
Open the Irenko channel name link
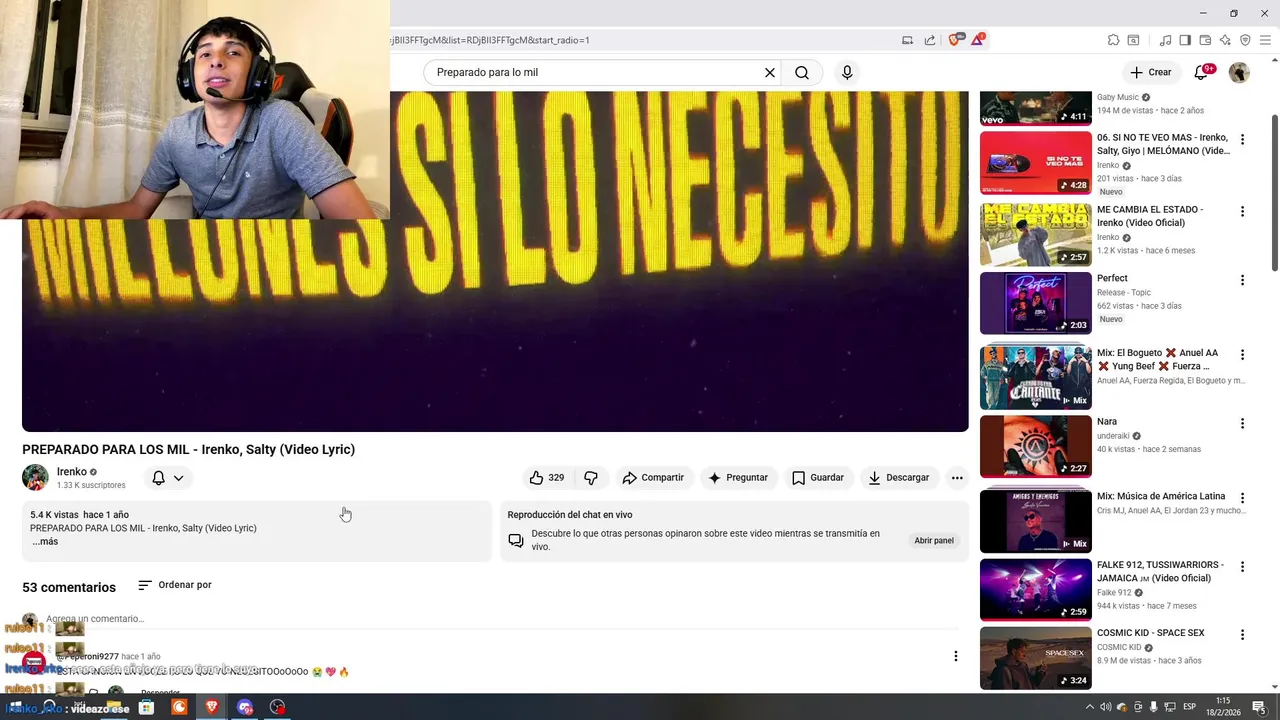(x=72, y=472)
